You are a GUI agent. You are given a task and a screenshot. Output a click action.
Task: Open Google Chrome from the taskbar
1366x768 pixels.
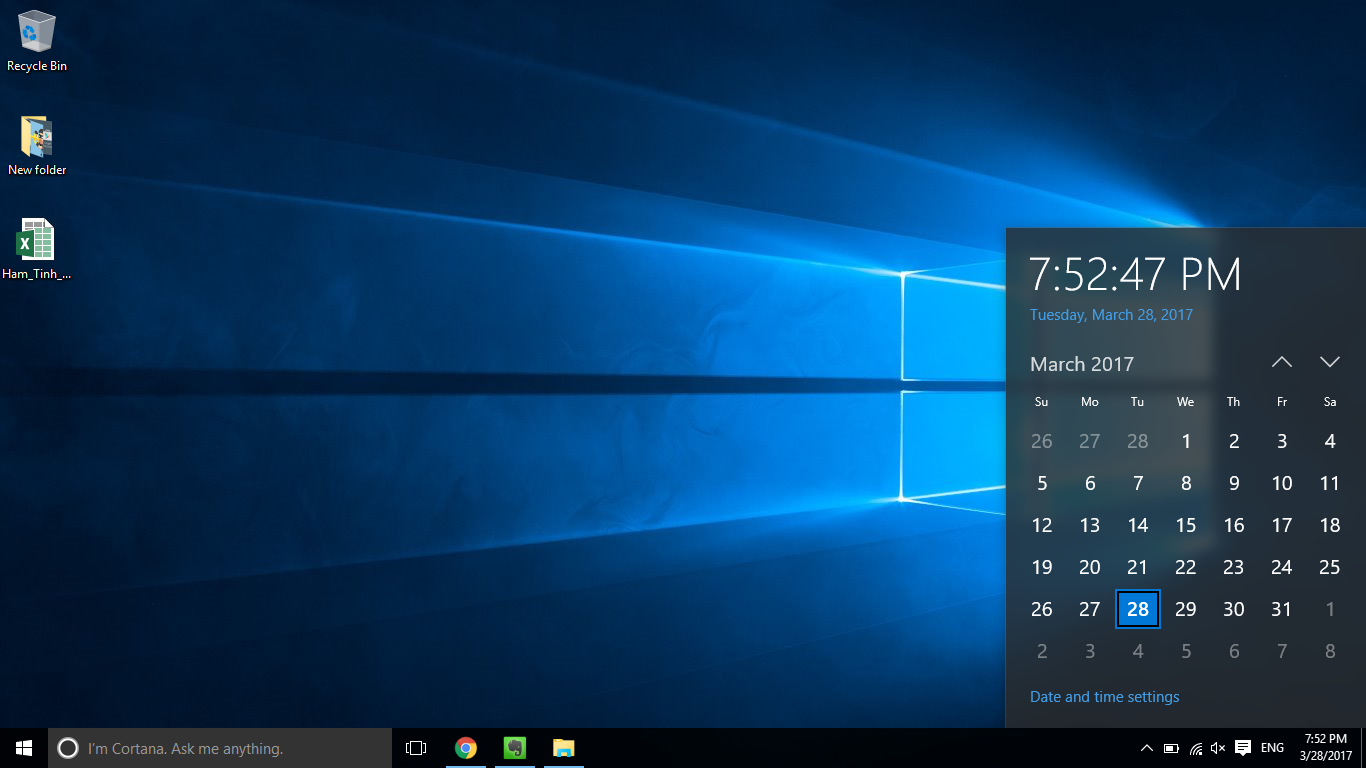[x=466, y=748]
